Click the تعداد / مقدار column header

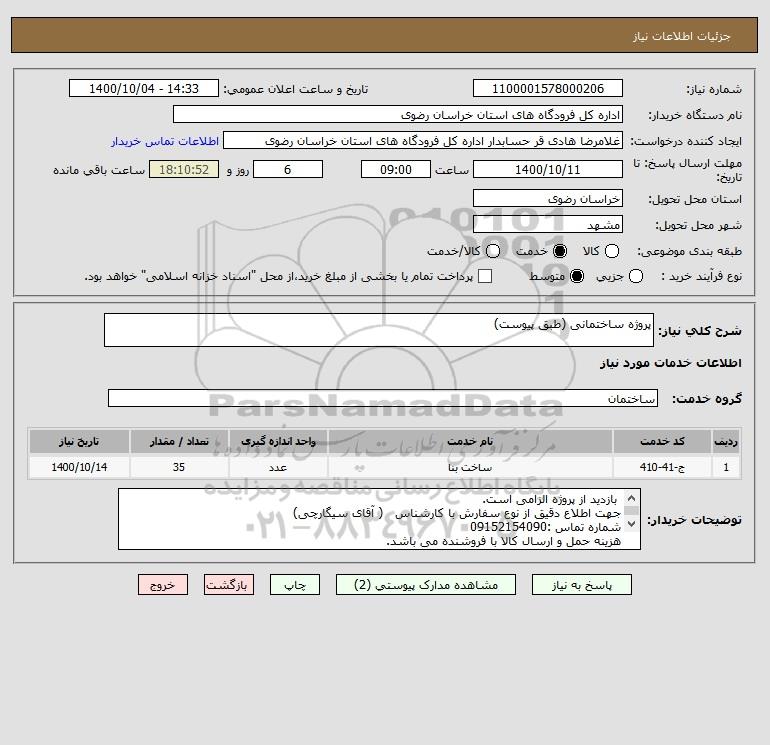click(179, 441)
